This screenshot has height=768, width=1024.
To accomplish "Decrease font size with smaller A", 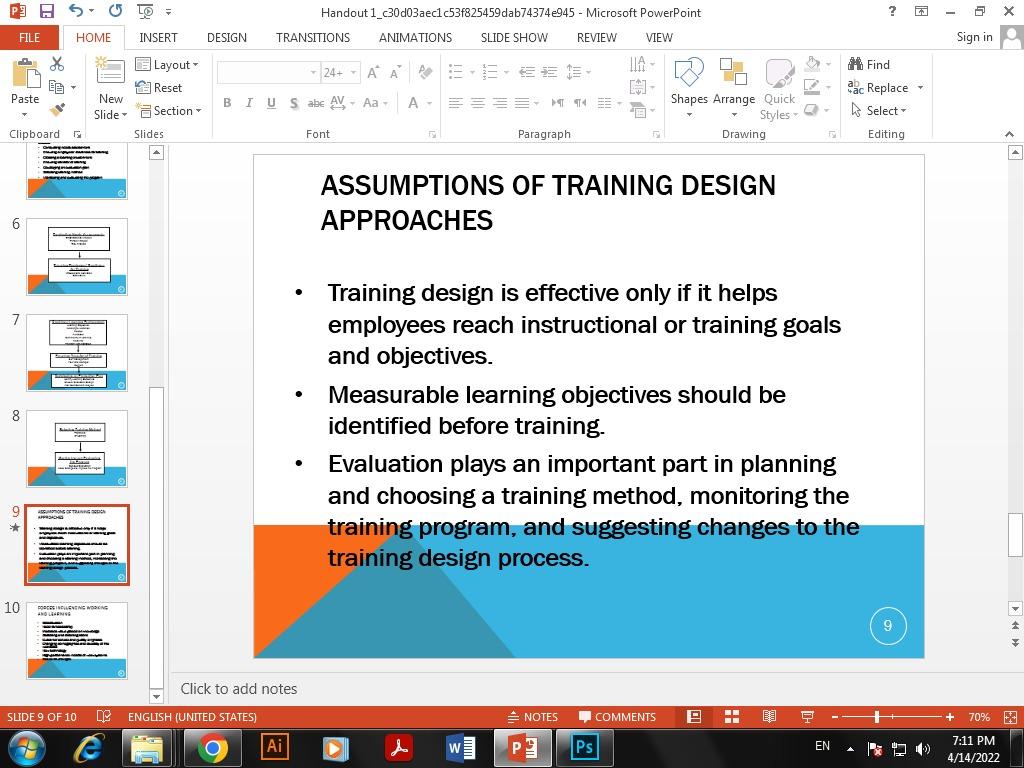I will pos(395,72).
